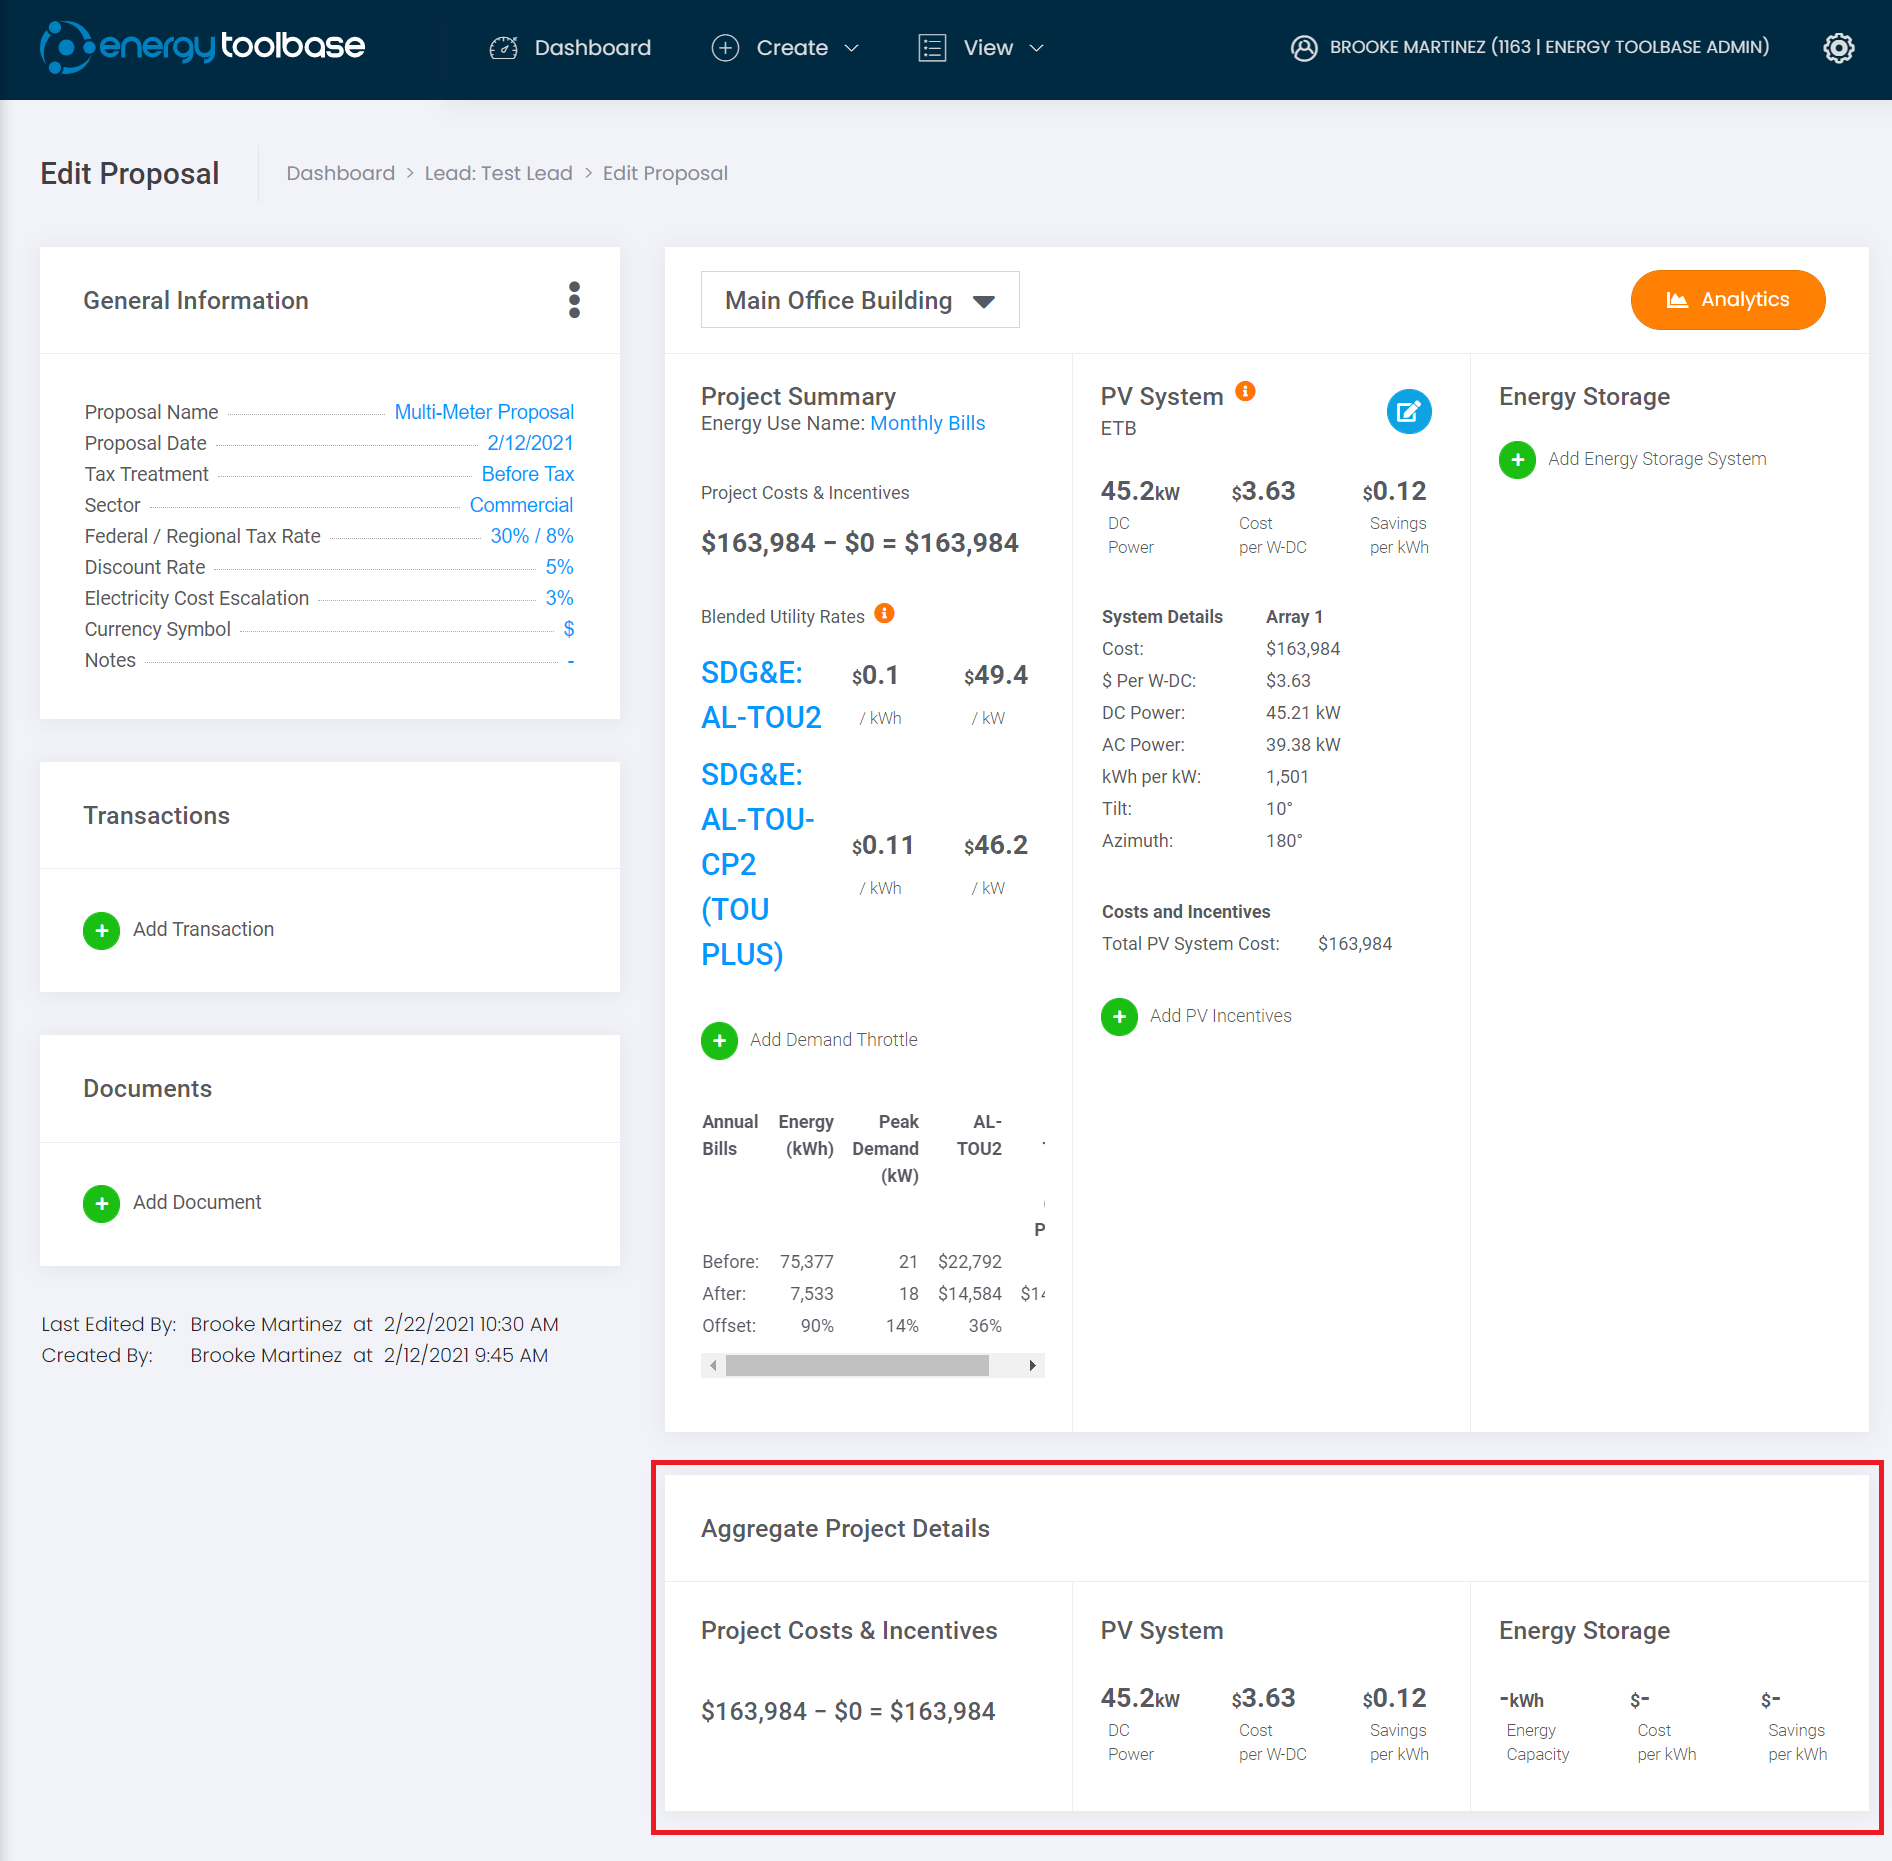
Task: Click the Azimuth 180° value
Action: [x=1284, y=841]
